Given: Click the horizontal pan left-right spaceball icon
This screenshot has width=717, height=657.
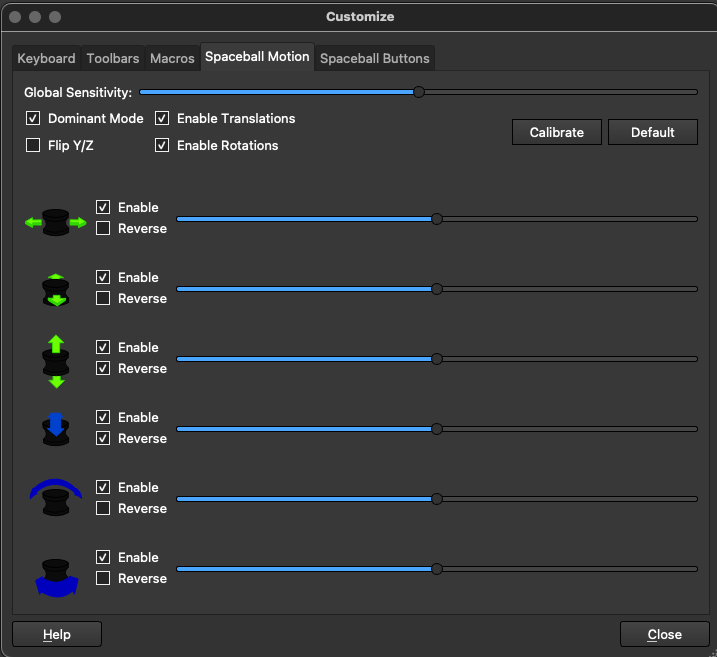Looking at the screenshot, I should [x=56, y=223].
